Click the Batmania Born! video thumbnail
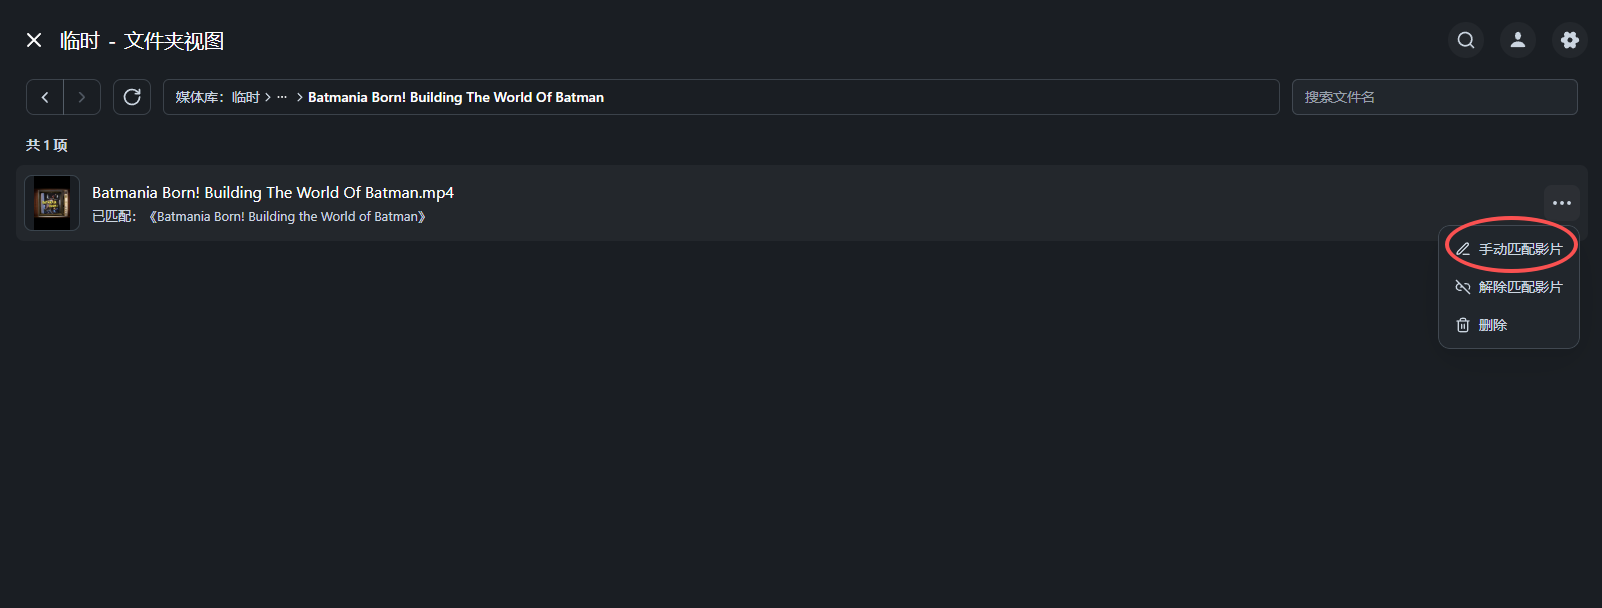1602x608 pixels. point(52,203)
